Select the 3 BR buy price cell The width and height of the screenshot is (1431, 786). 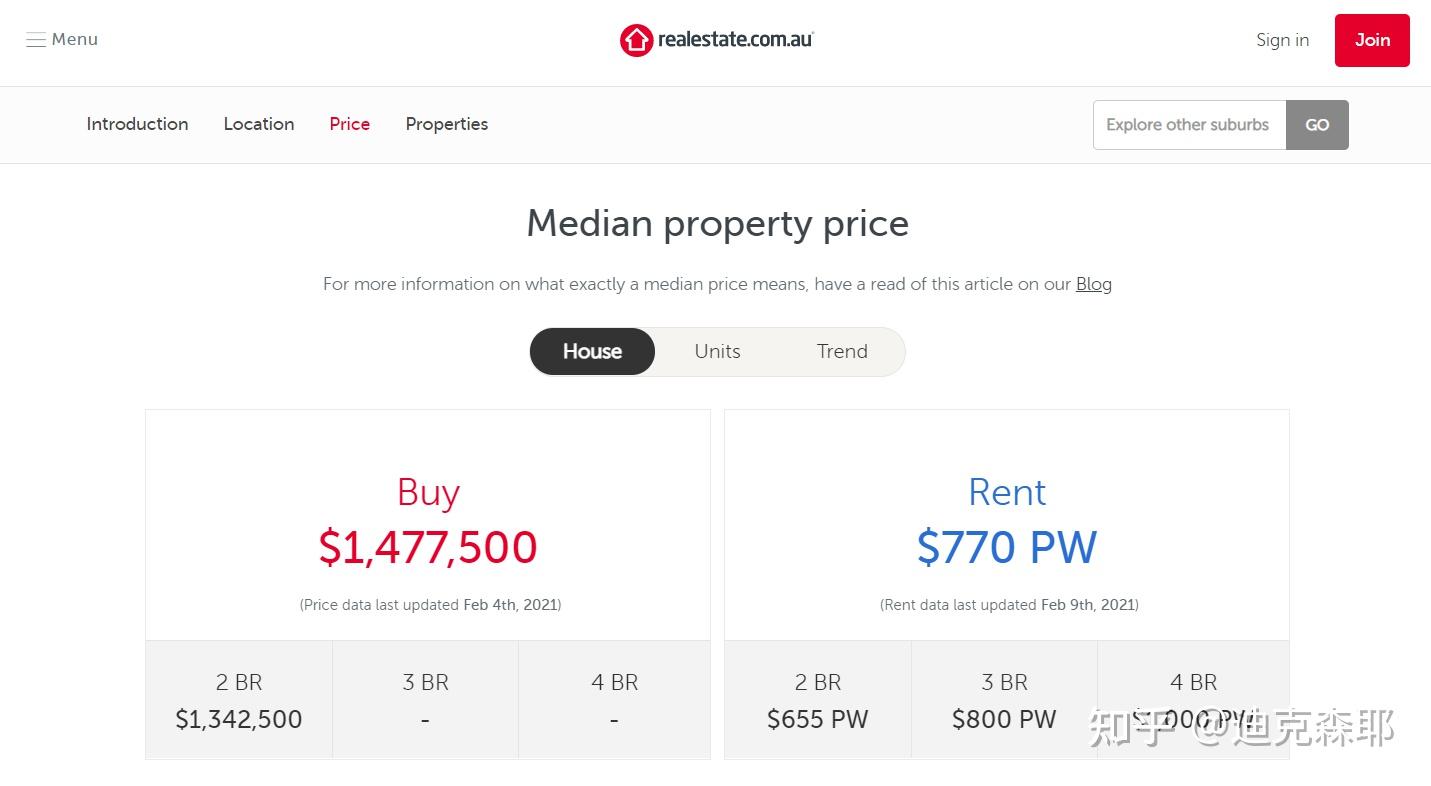(425, 700)
